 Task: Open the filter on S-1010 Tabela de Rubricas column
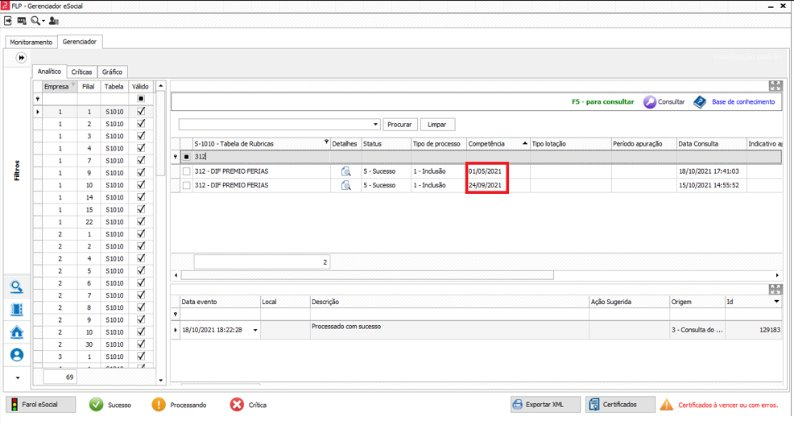point(326,142)
